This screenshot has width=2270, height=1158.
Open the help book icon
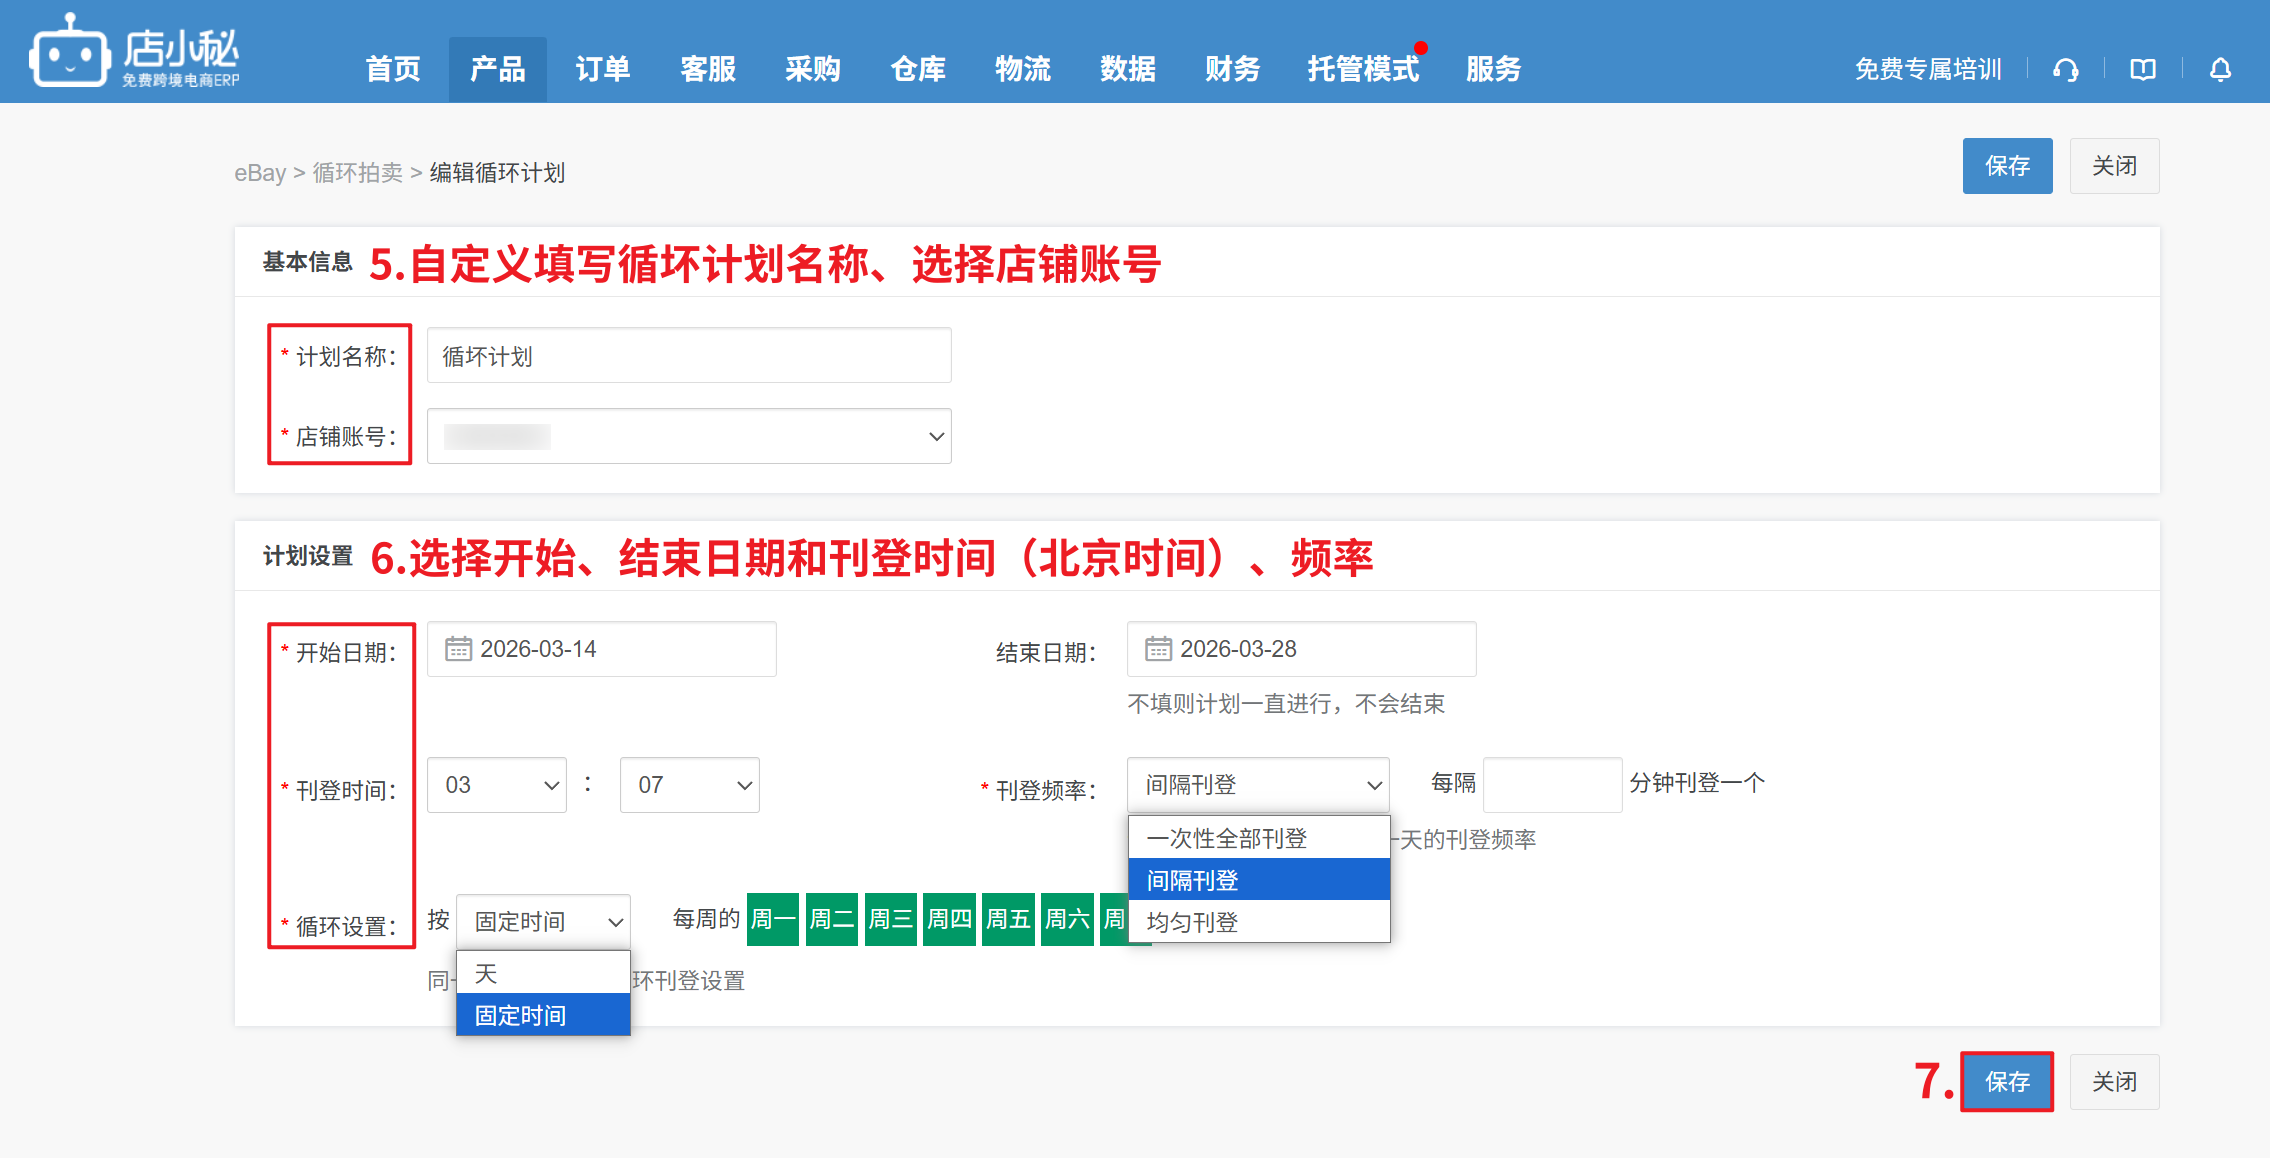pyautogui.click(x=2143, y=70)
